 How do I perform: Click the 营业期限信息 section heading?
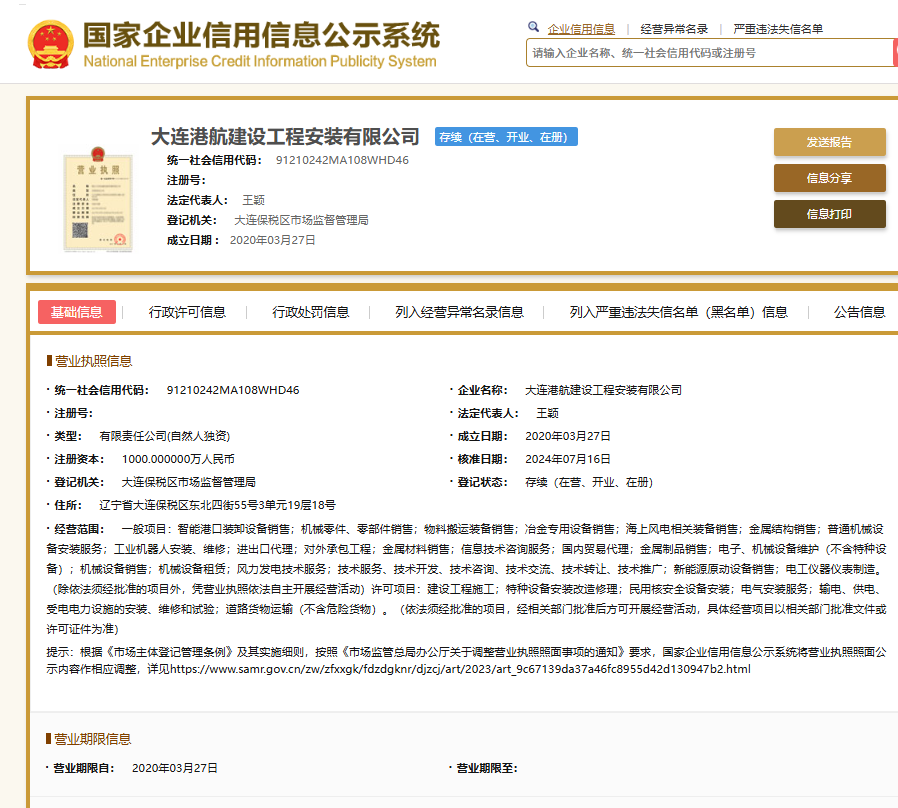pyautogui.click(x=92, y=739)
